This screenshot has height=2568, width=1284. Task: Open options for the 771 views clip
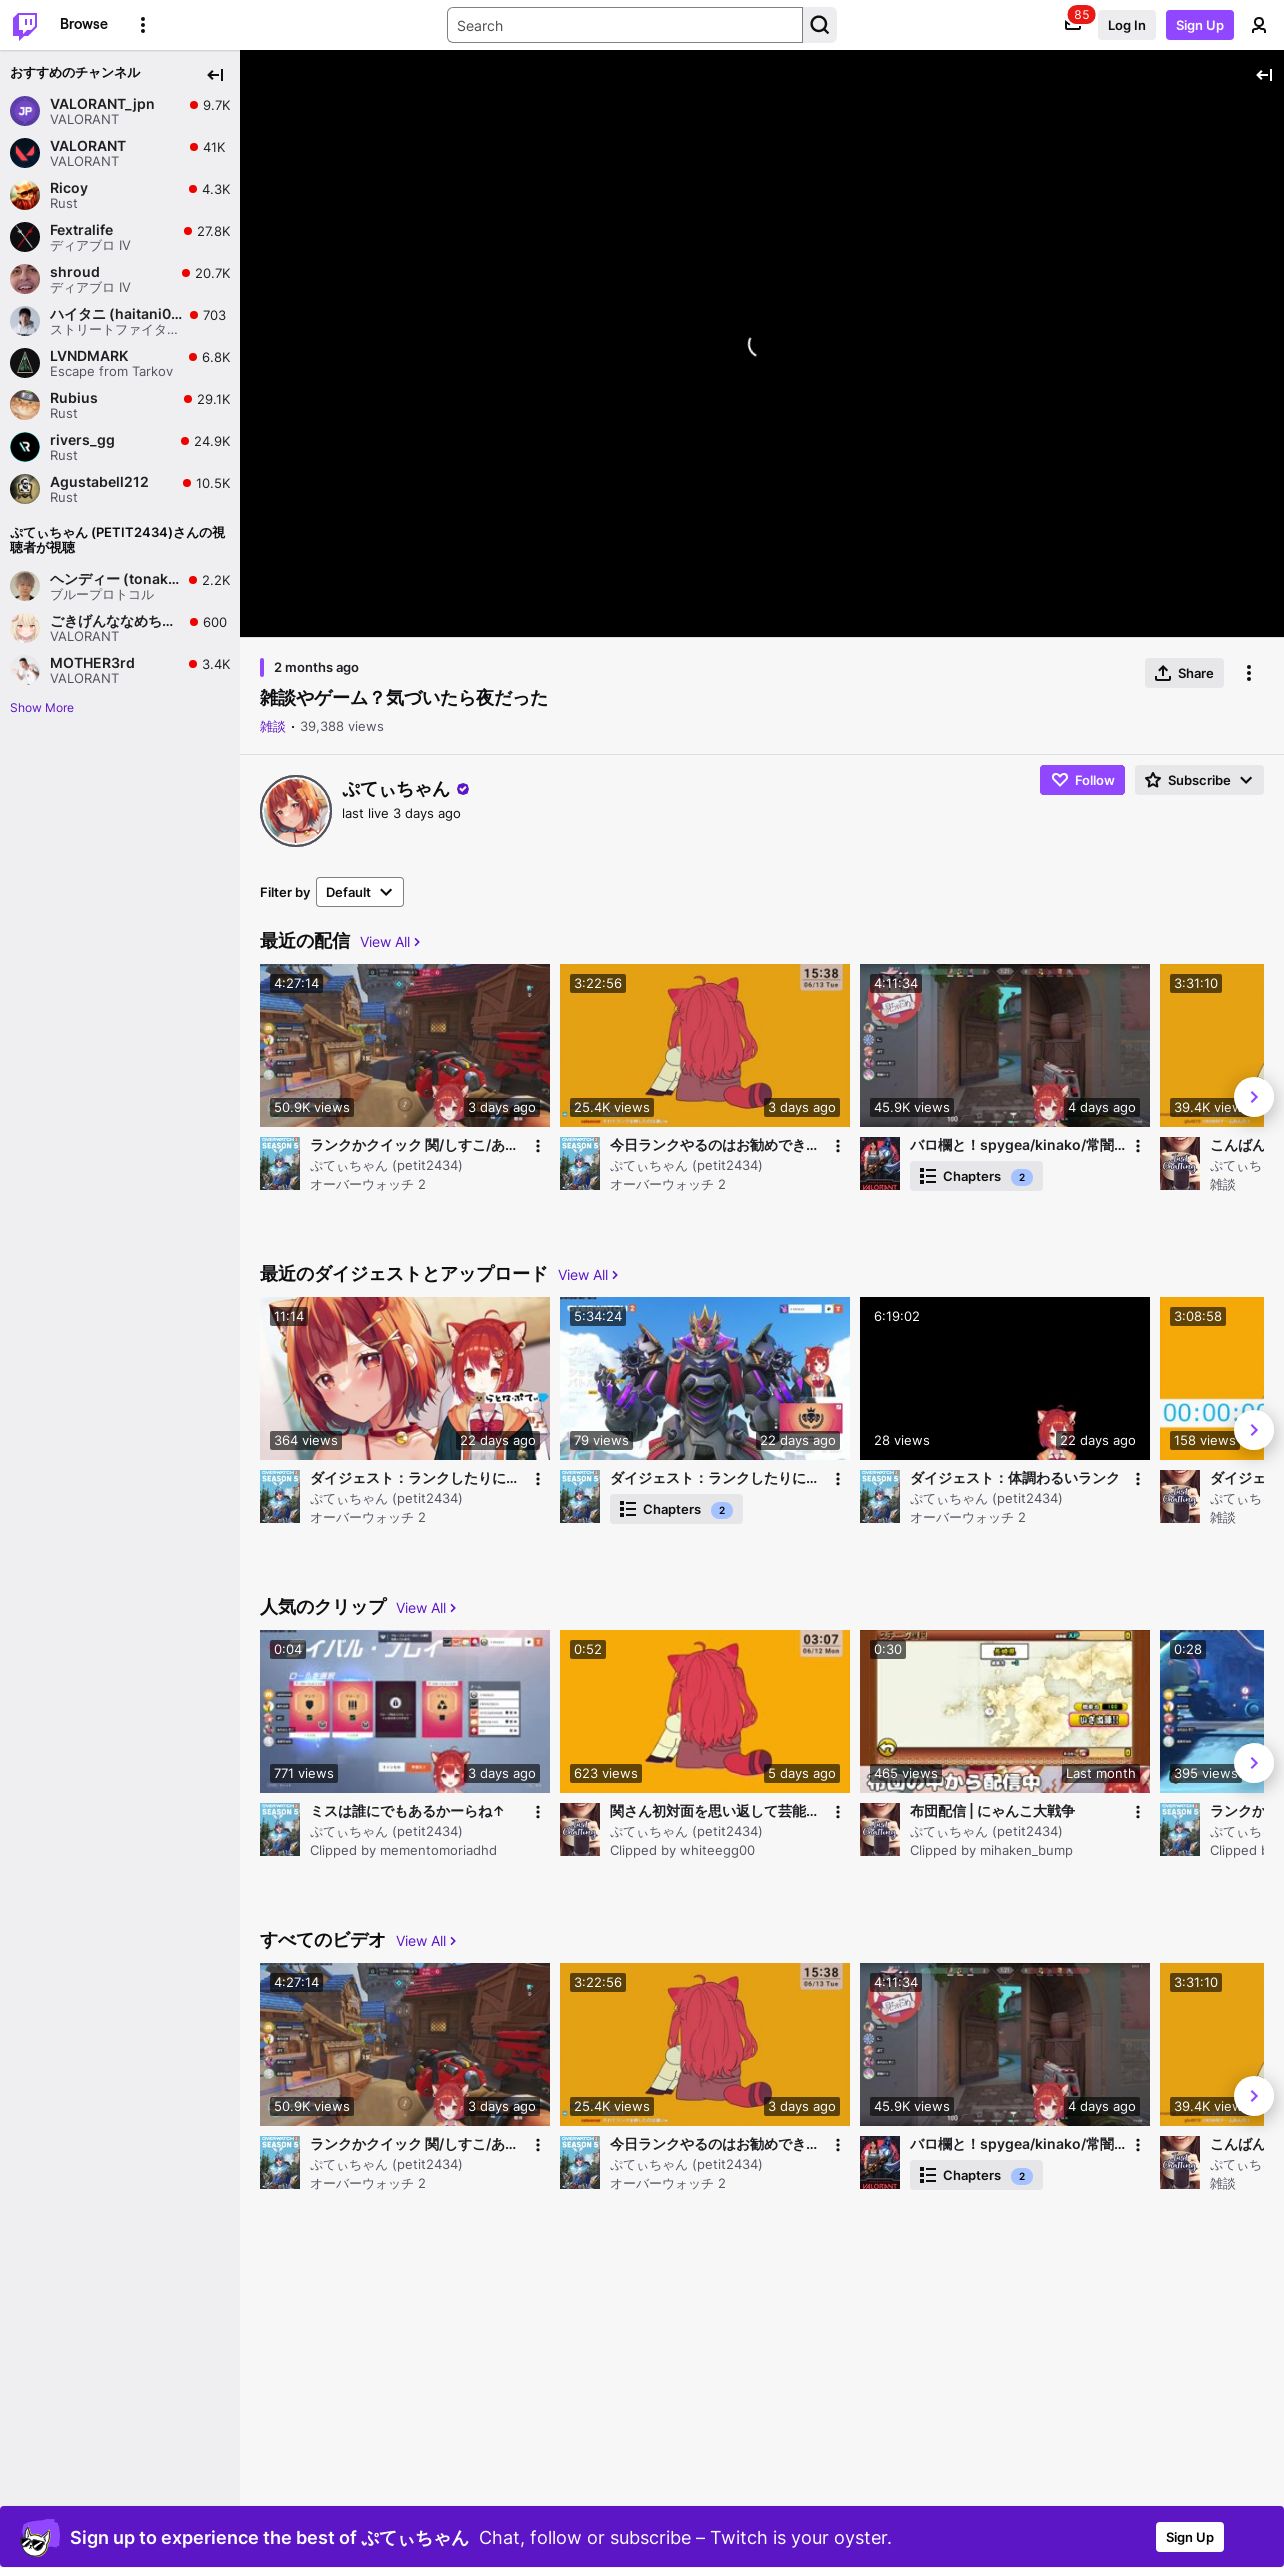coord(538,1812)
